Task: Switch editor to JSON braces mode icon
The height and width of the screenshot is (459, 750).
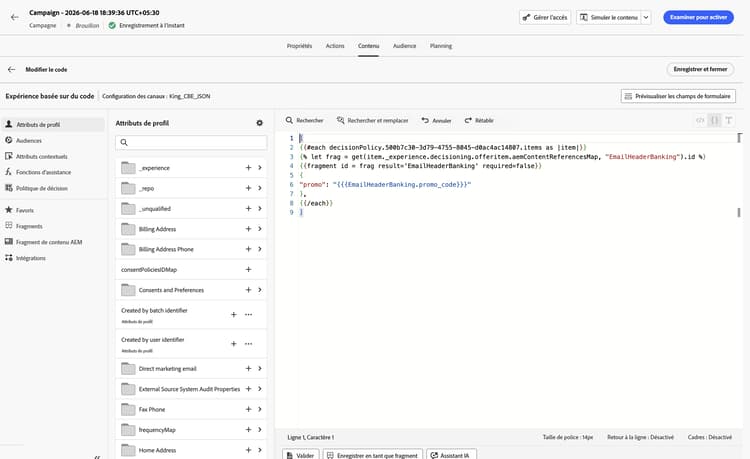Action: pos(715,120)
